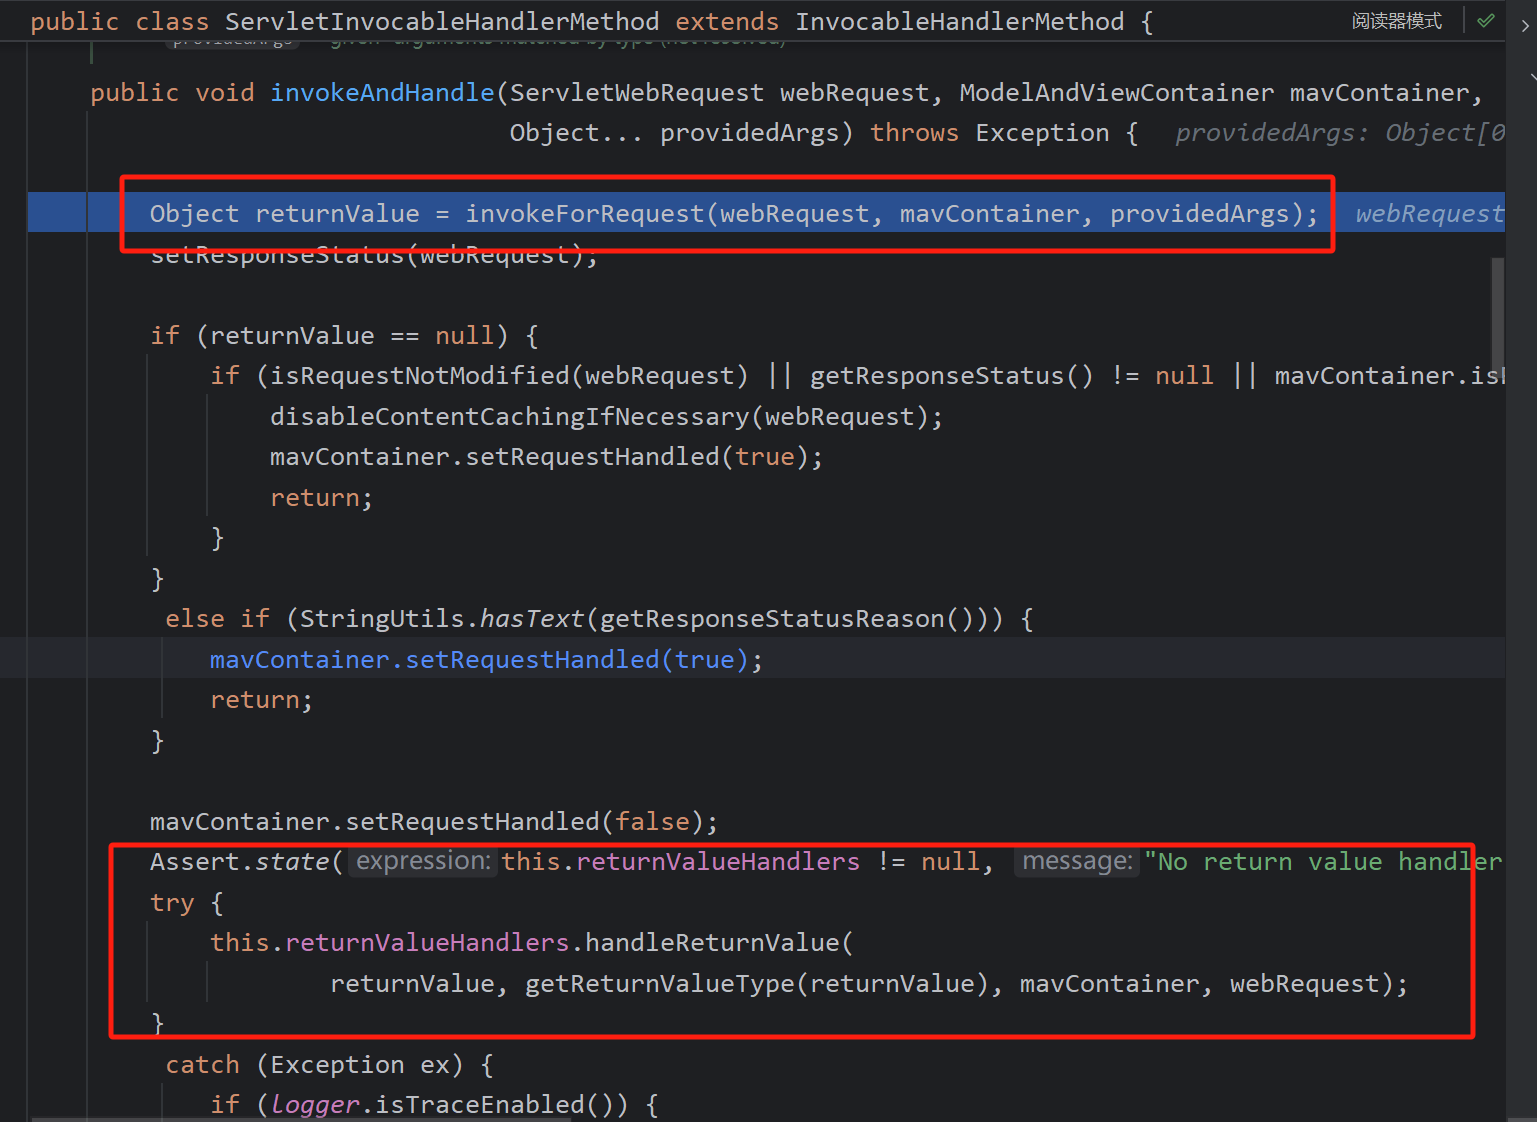The height and width of the screenshot is (1122, 1537).
Task: Click the right-pointing chevron beside the checkmark
Action: [1525, 26]
